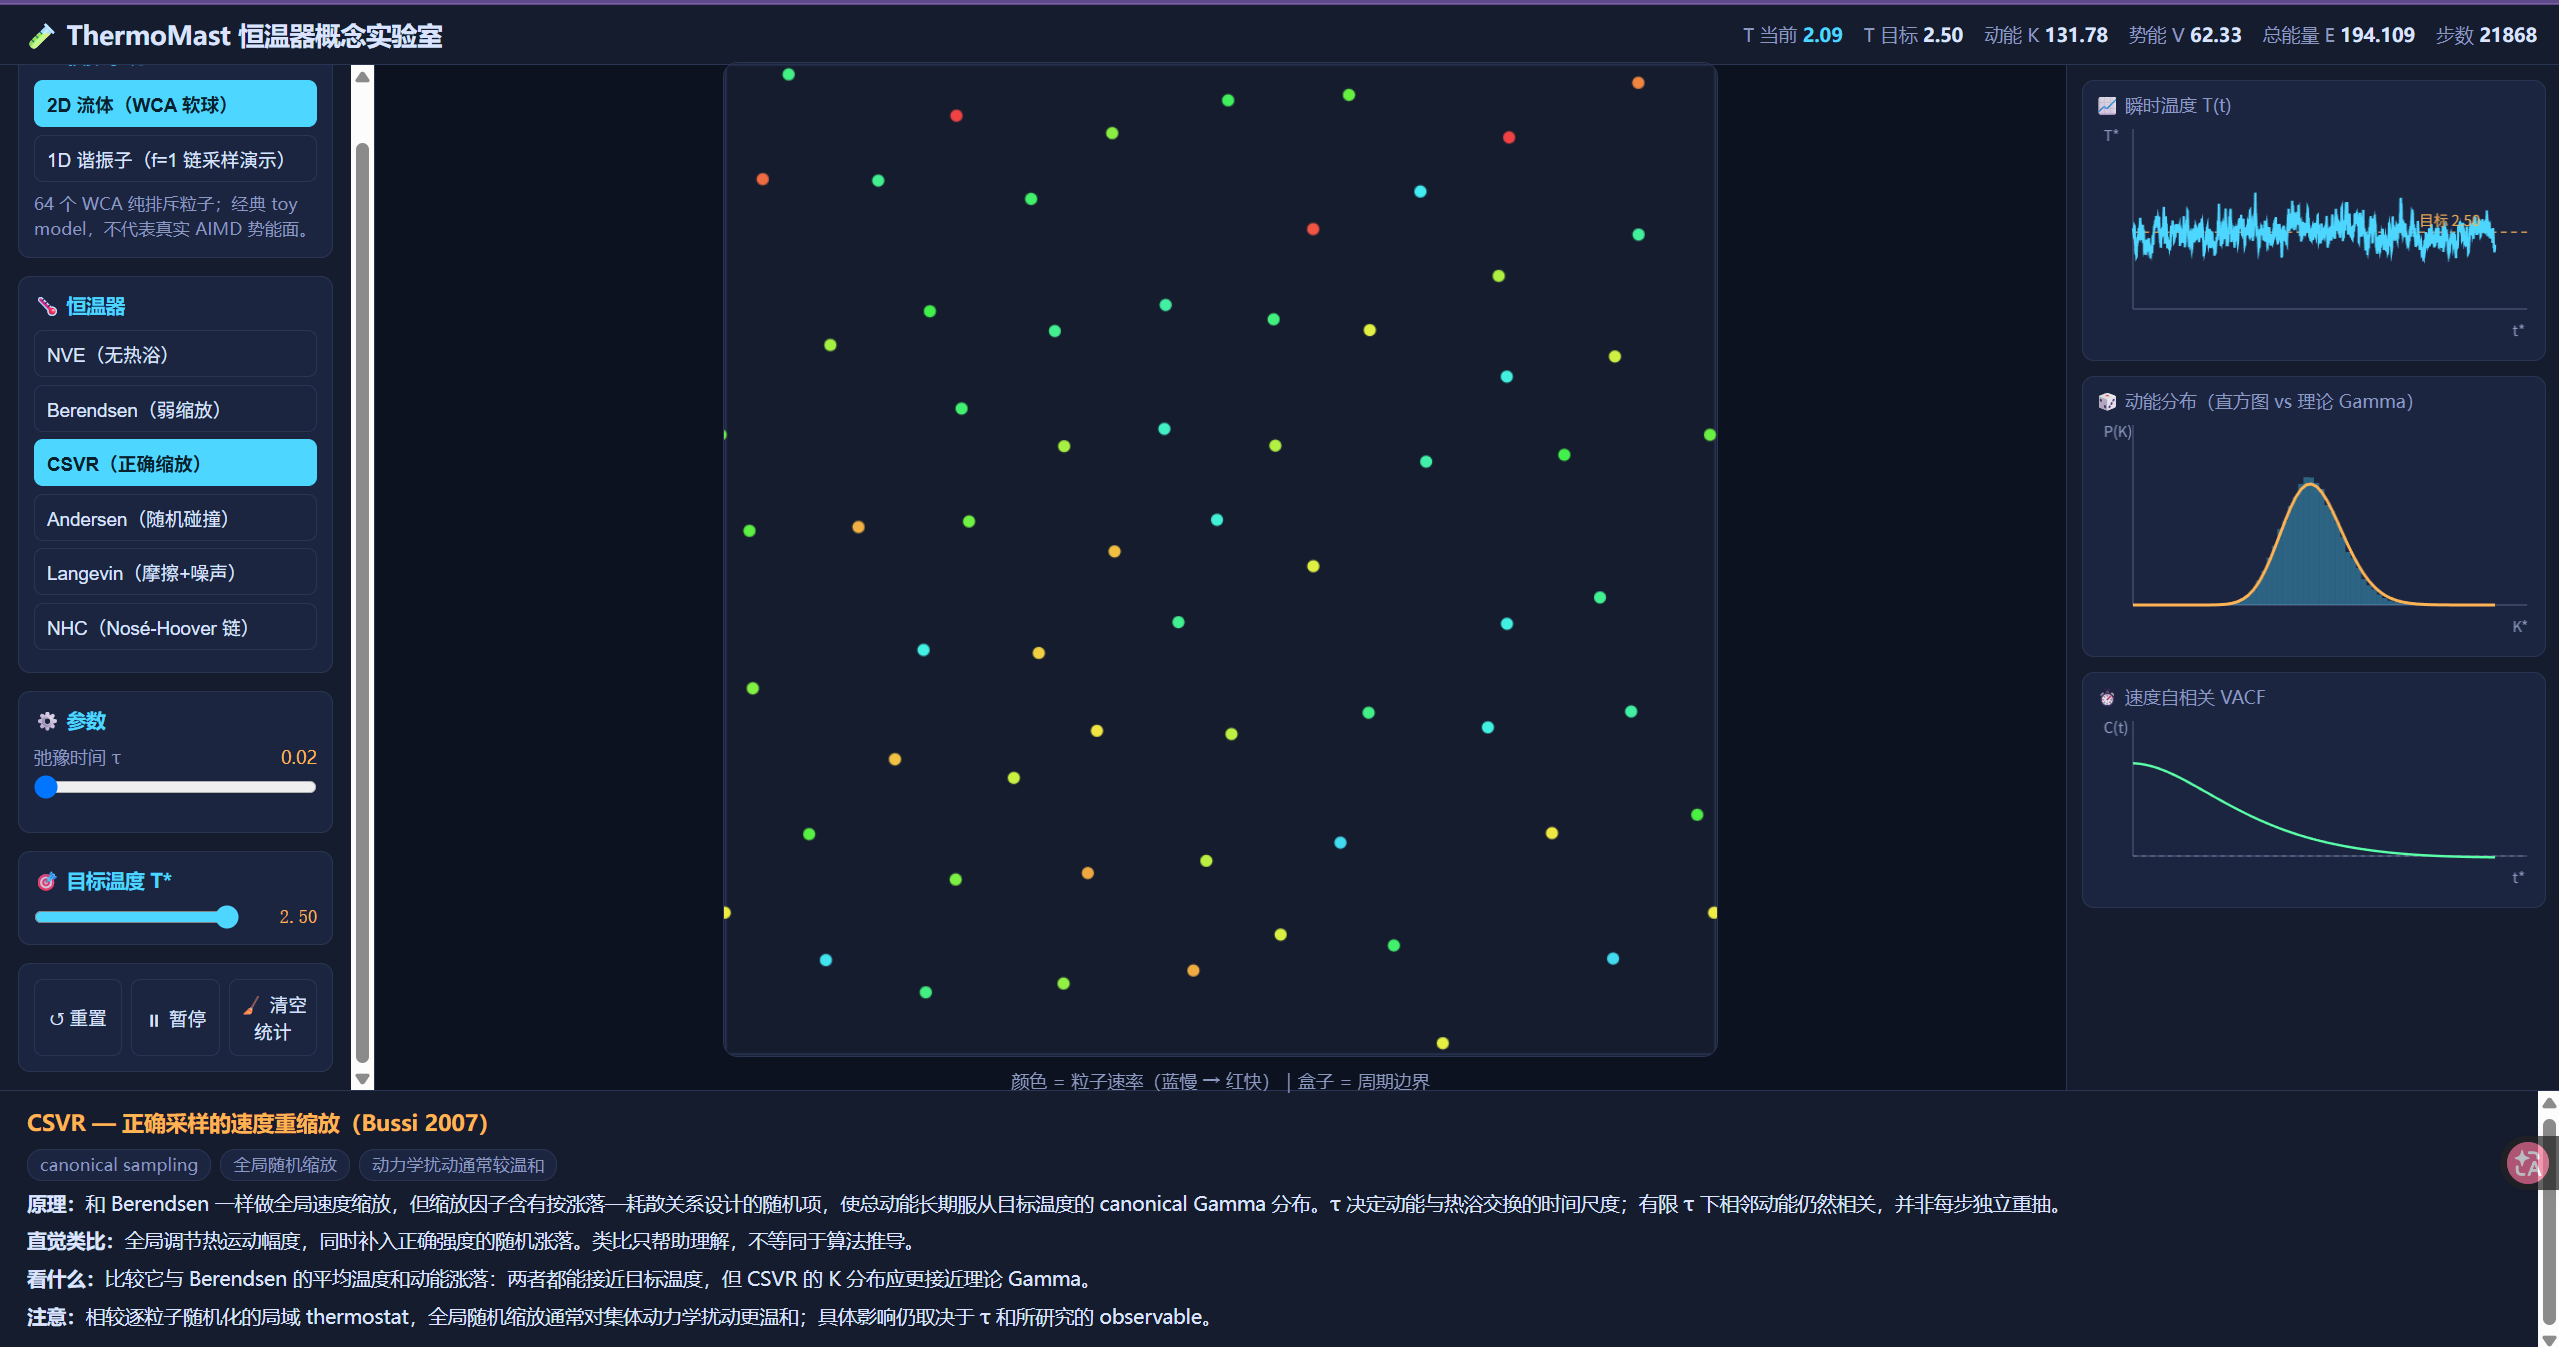Click the 2.50 target temperature value
This screenshot has width=2559, height=1347.
[298, 917]
